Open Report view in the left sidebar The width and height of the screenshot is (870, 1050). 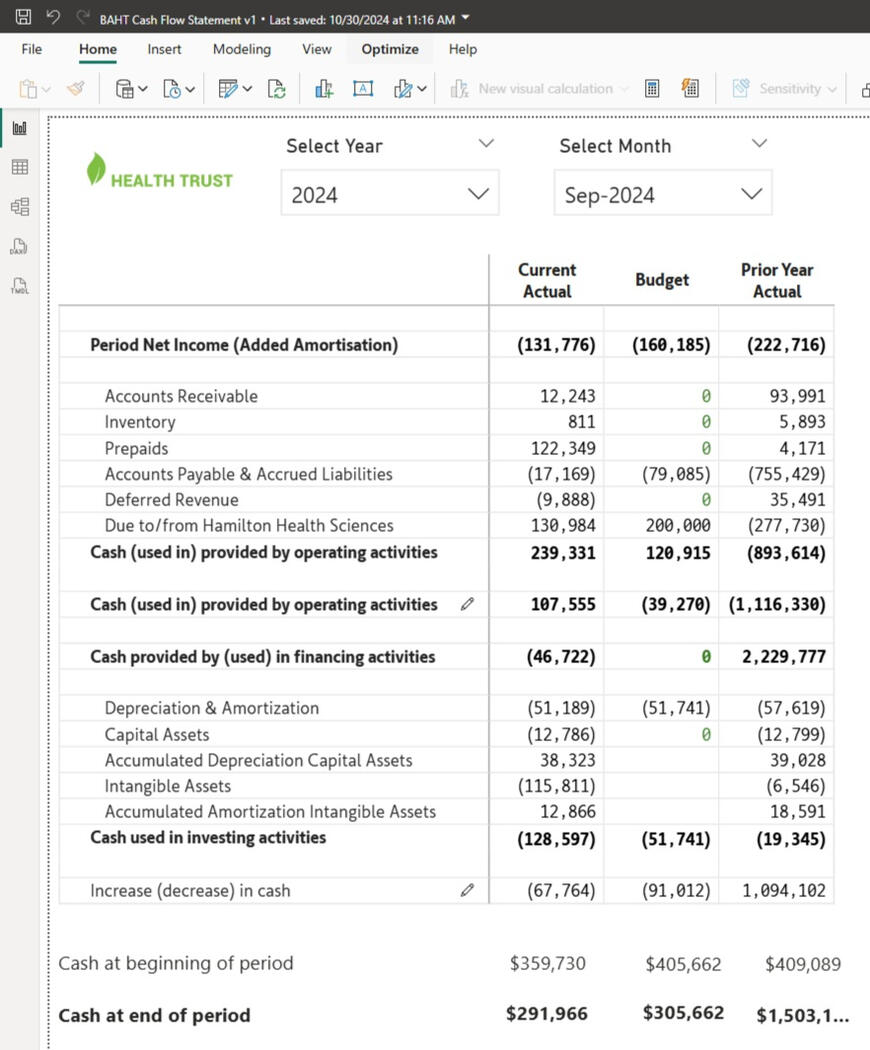(x=18, y=127)
